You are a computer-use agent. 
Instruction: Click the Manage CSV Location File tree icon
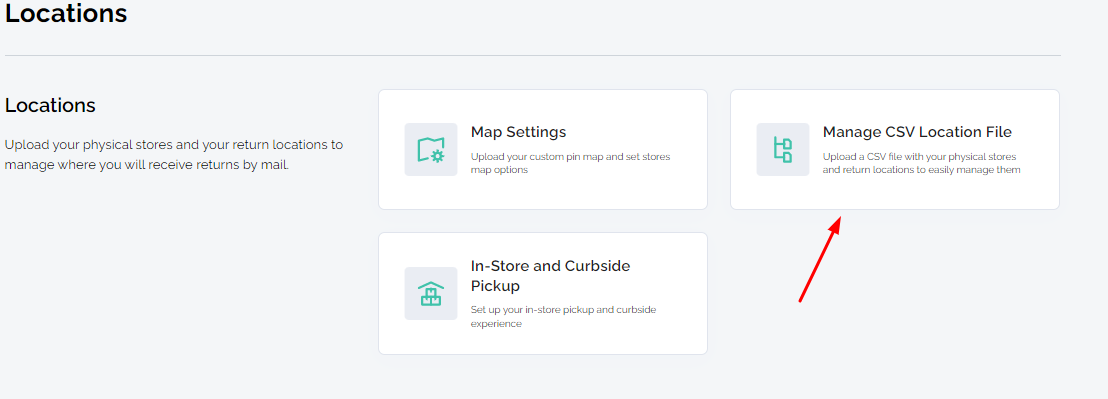coord(782,150)
